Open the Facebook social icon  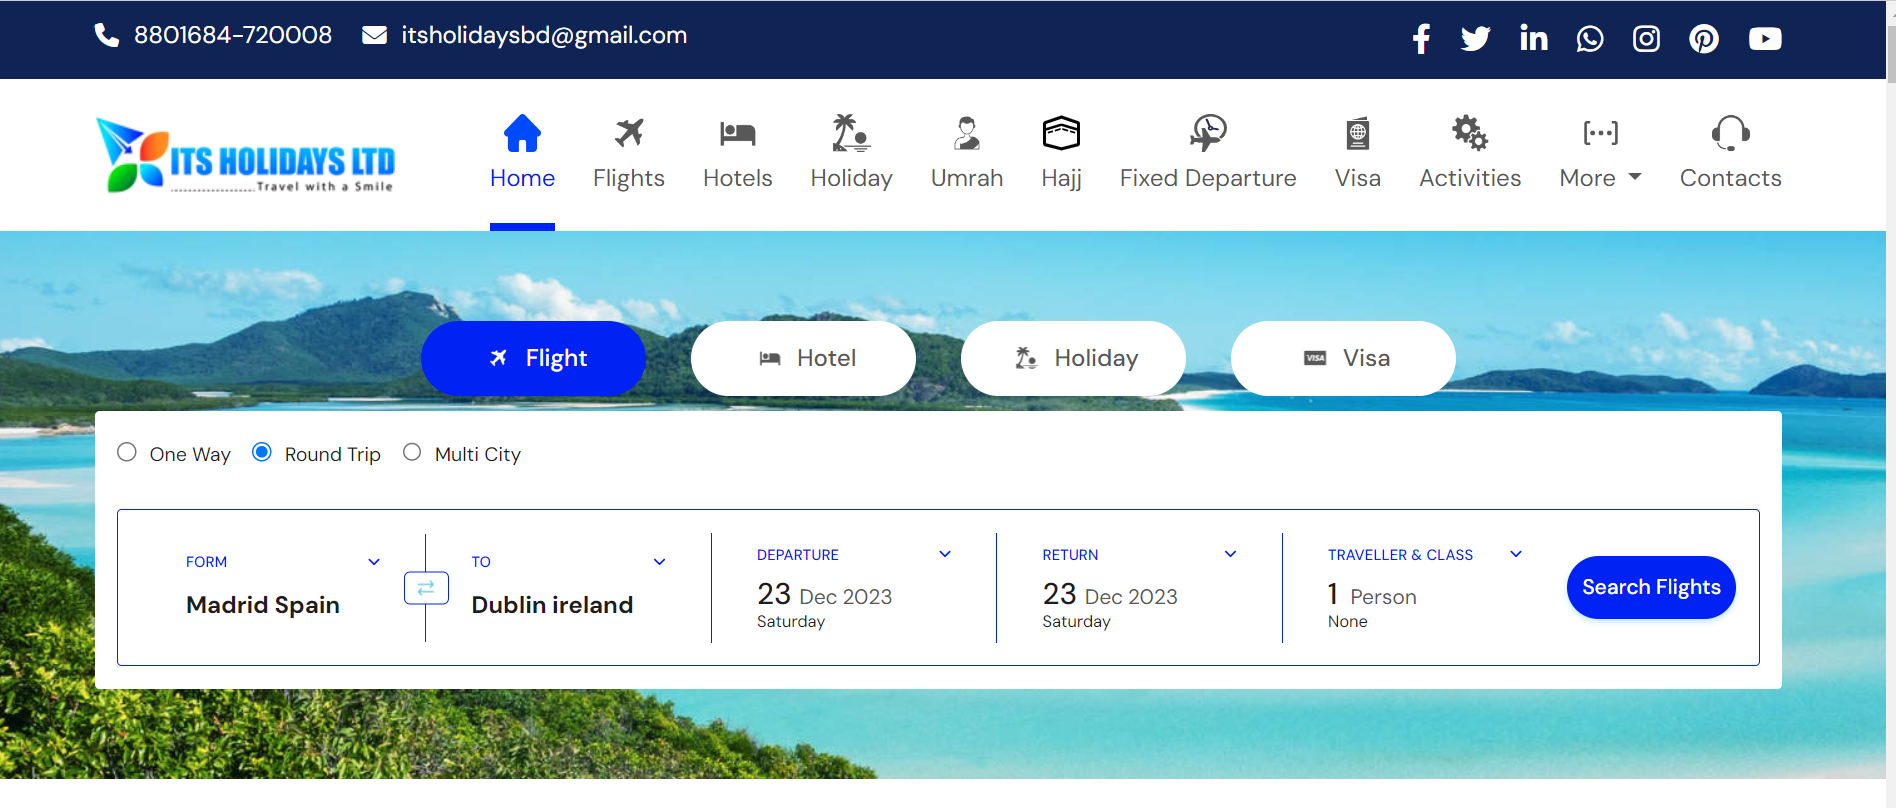point(1420,39)
